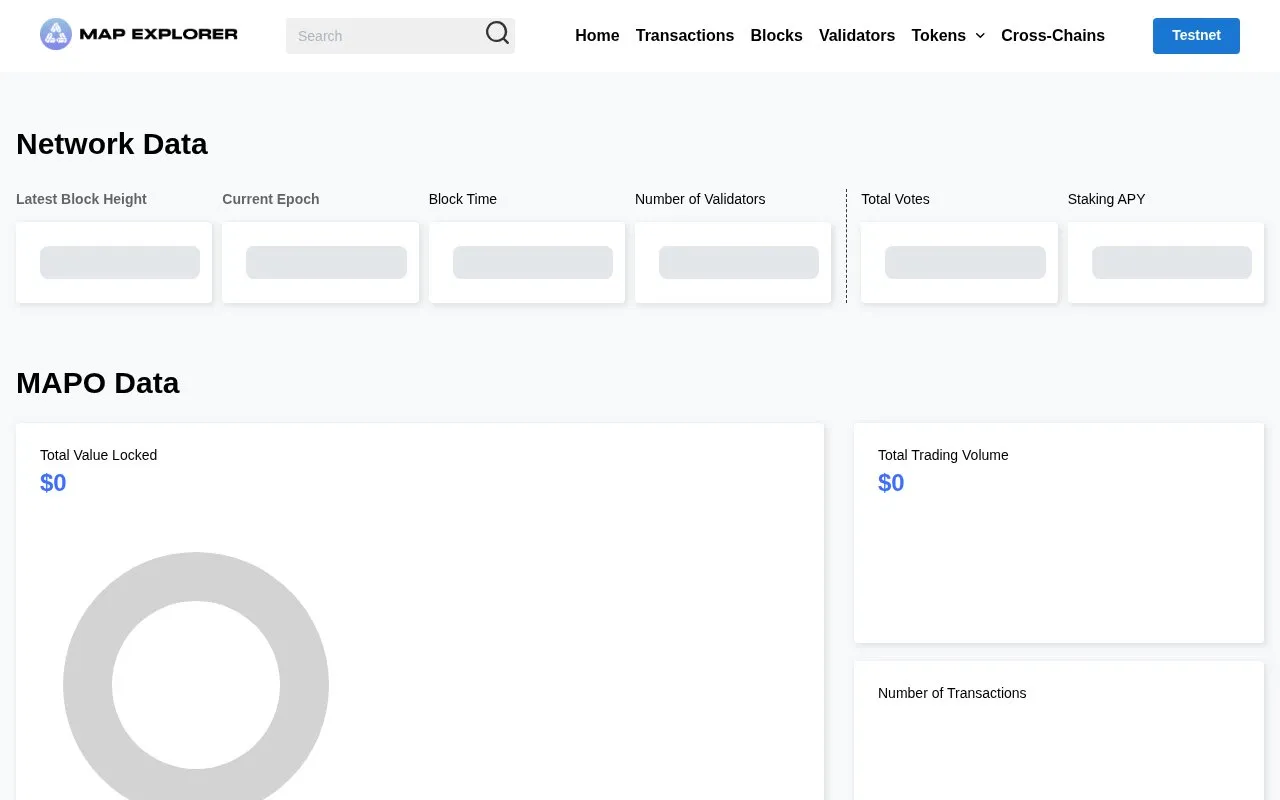Expand the Tokens dropdown chevron
The width and height of the screenshot is (1280, 800).
coord(980,36)
